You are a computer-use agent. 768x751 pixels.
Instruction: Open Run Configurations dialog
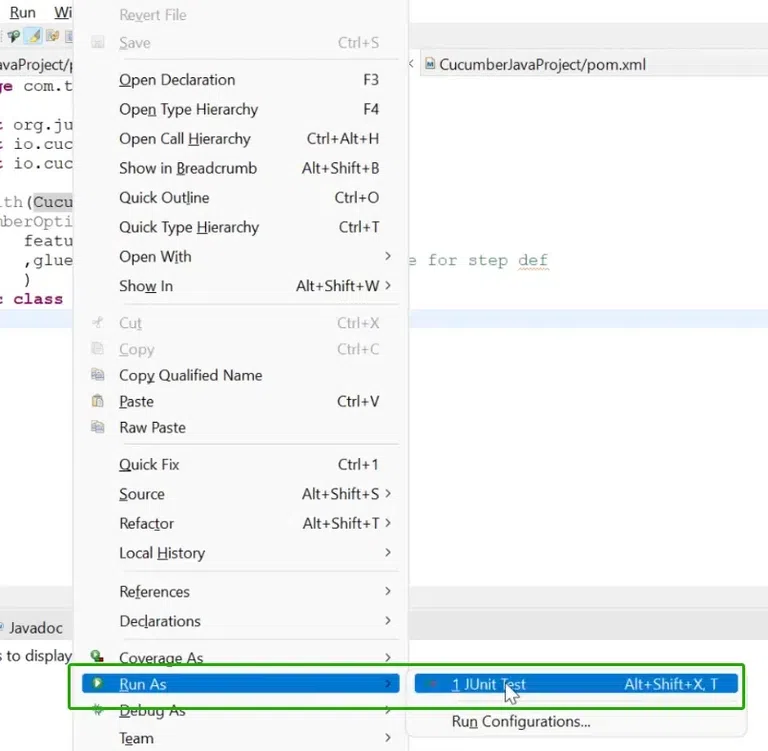(576, 721)
